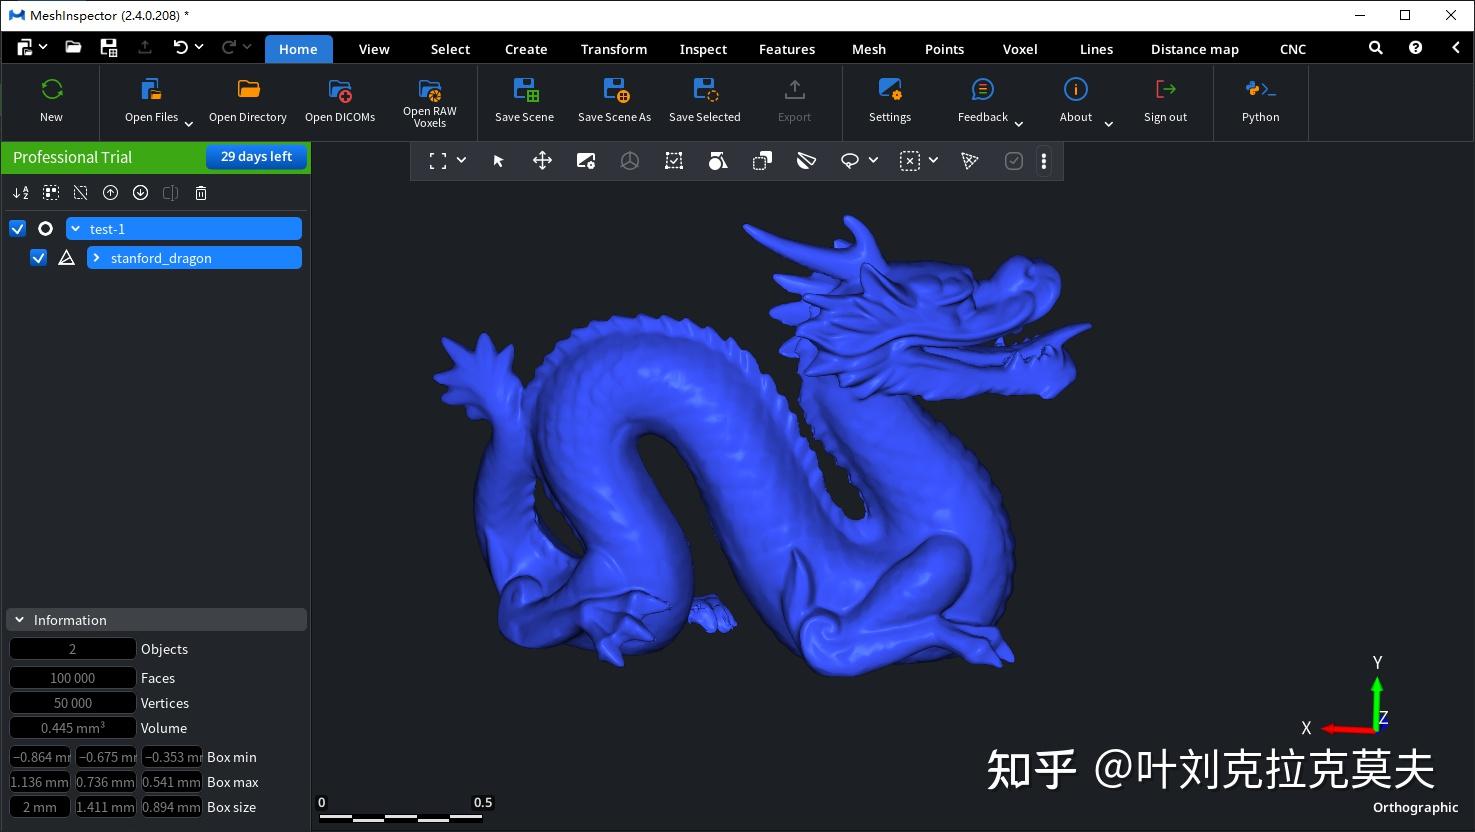Uncheck the stanford_dragon visibility checkbox
Screen dimensions: 1475x832
[38, 258]
